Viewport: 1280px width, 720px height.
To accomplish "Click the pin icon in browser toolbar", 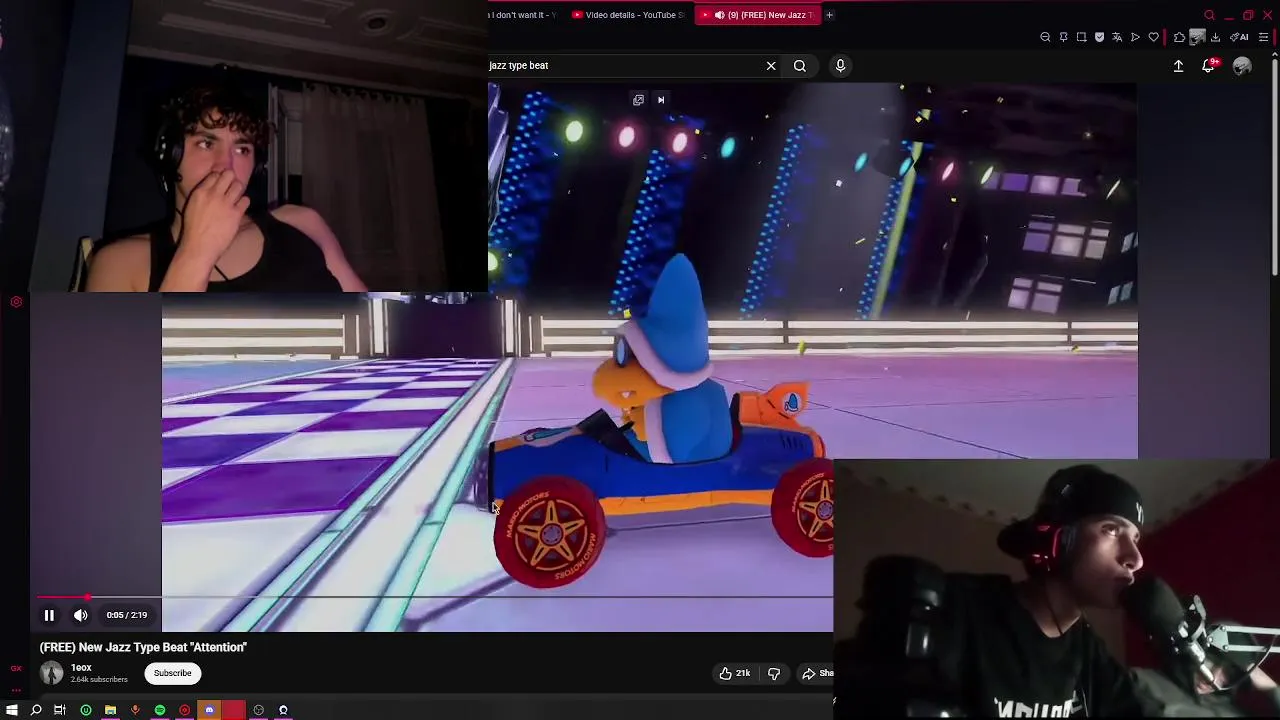I will point(1063,38).
